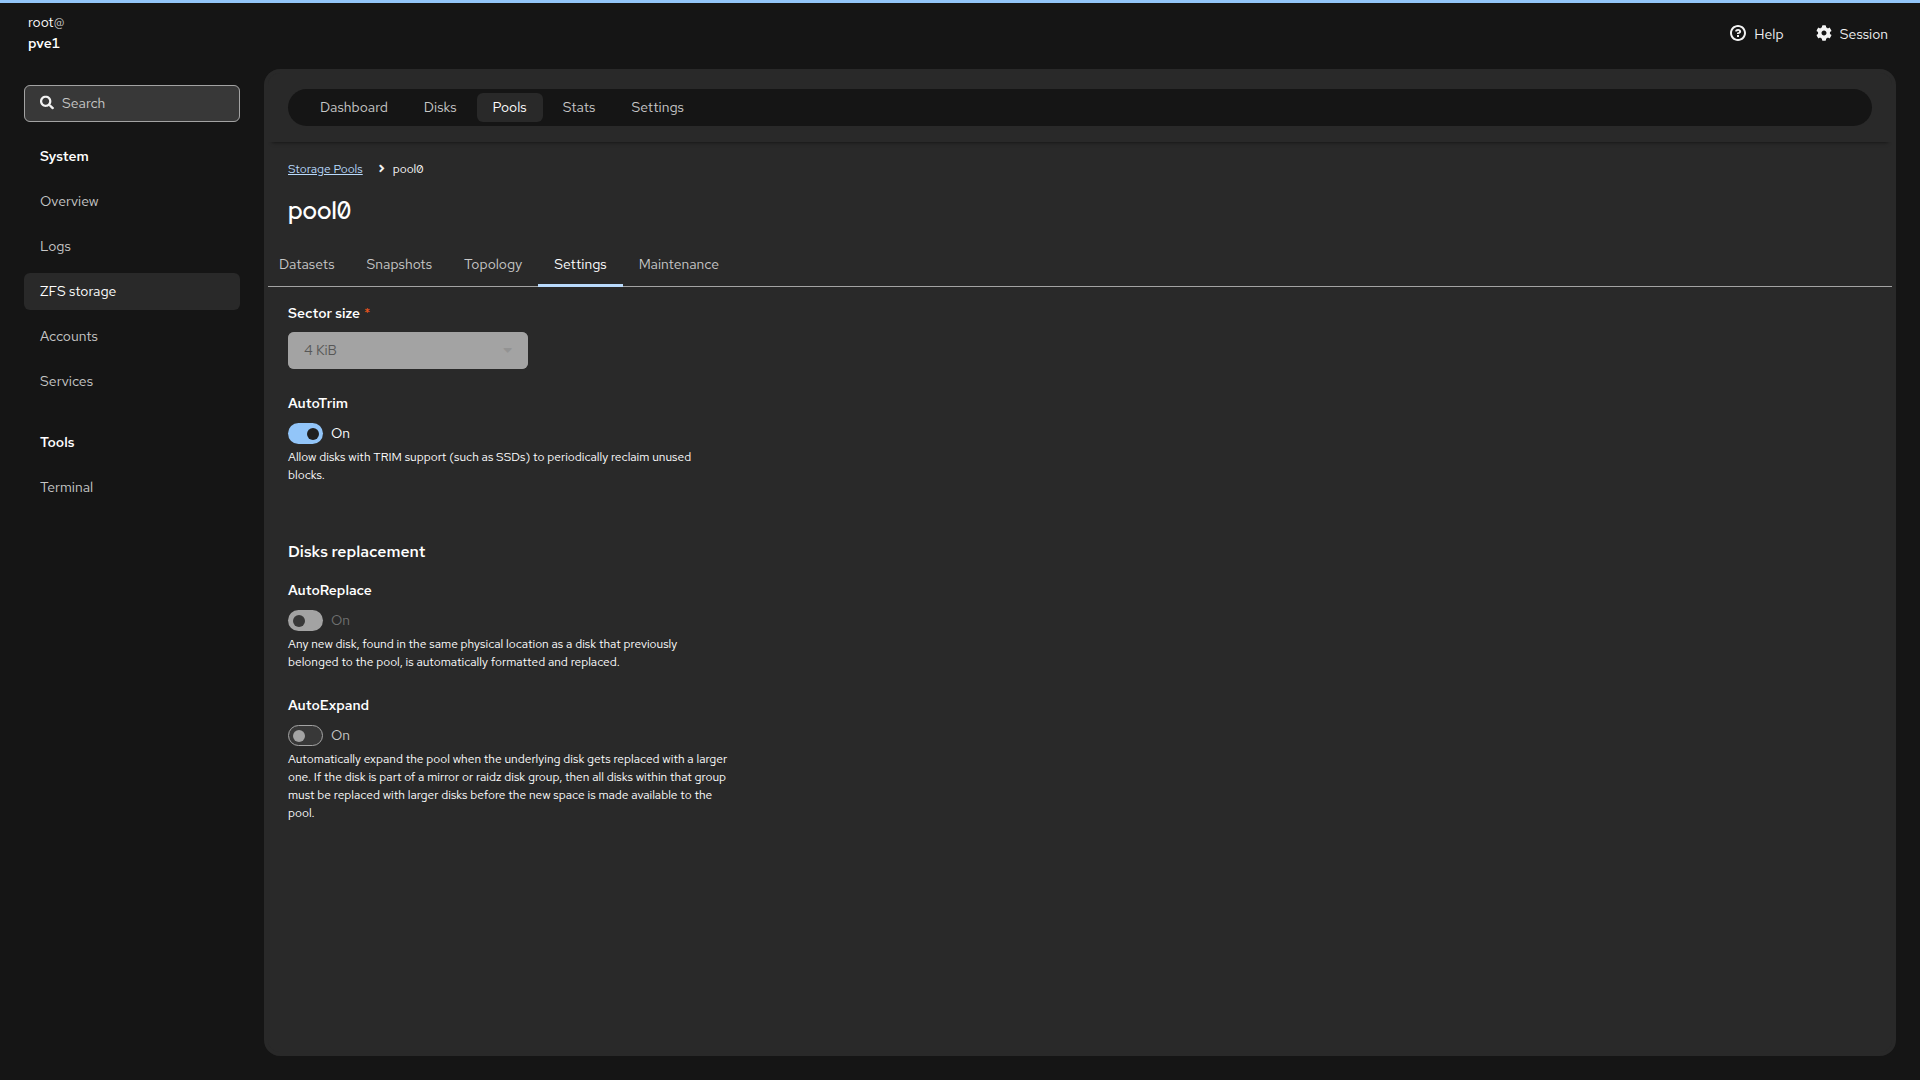Viewport: 1920px width, 1080px height.
Task: Open the Sector size dropdown
Action: coord(400,351)
